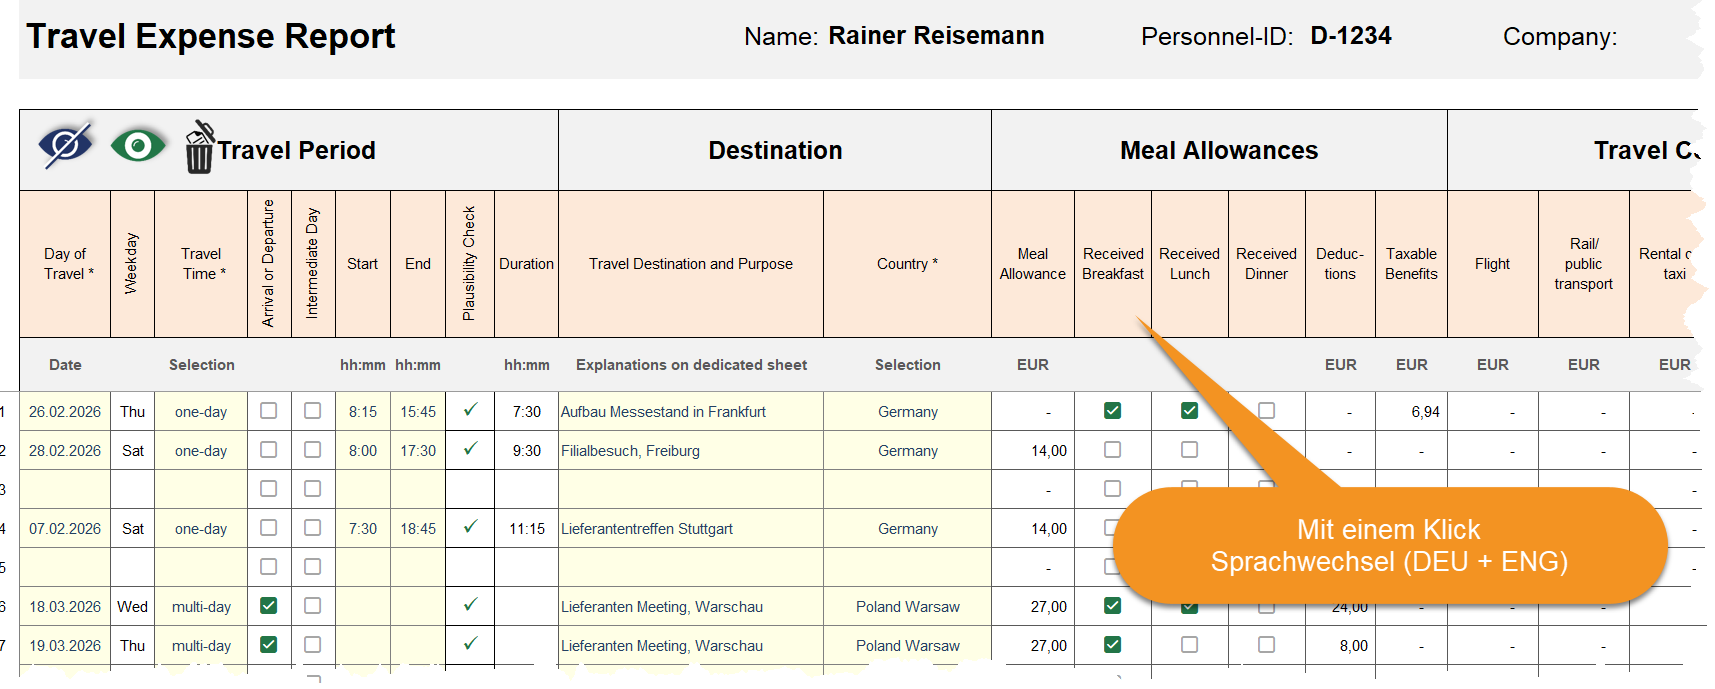The image size is (1715, 689).
Task: Edit the Personnel-ID D-1234 field
Action: pyautogui.click(x=1350, y=36)
